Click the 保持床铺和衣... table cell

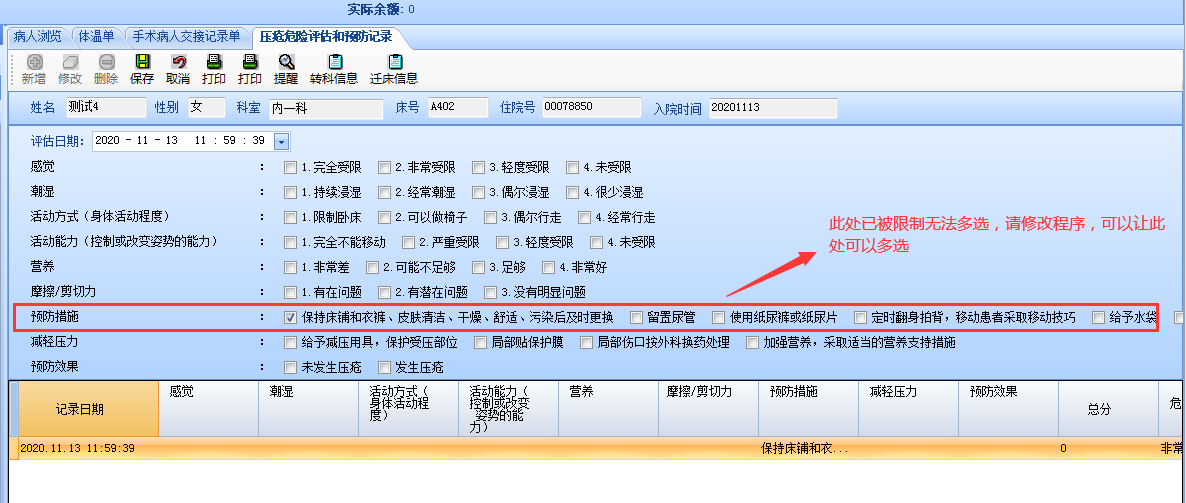(x=809, y=449)
